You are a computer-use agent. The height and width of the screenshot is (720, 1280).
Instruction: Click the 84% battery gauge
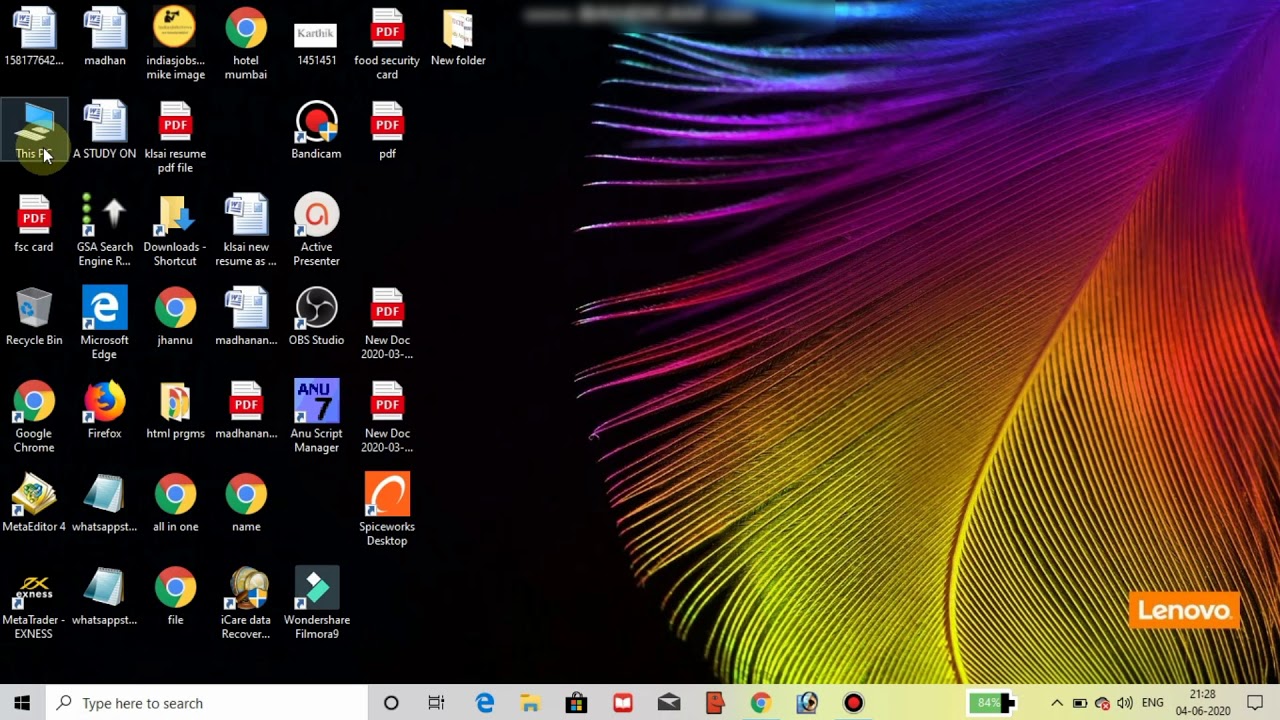pyautogui.click(x=991, y=703)
